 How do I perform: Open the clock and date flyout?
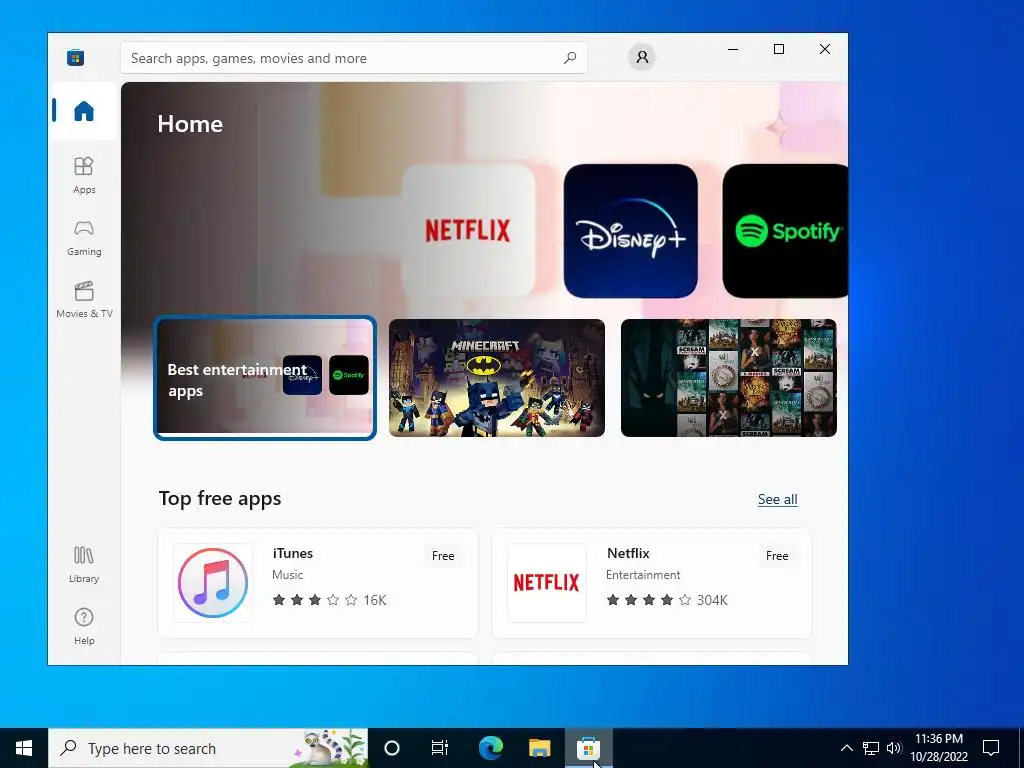click(x=939, y=748)
